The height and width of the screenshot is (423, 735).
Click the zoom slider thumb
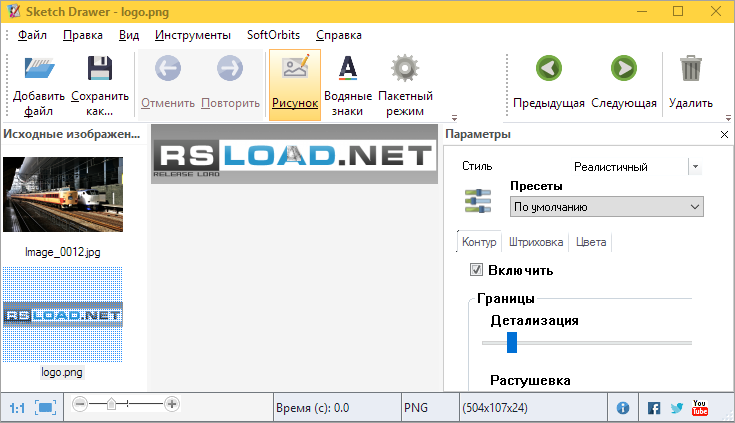pos(112,404)
